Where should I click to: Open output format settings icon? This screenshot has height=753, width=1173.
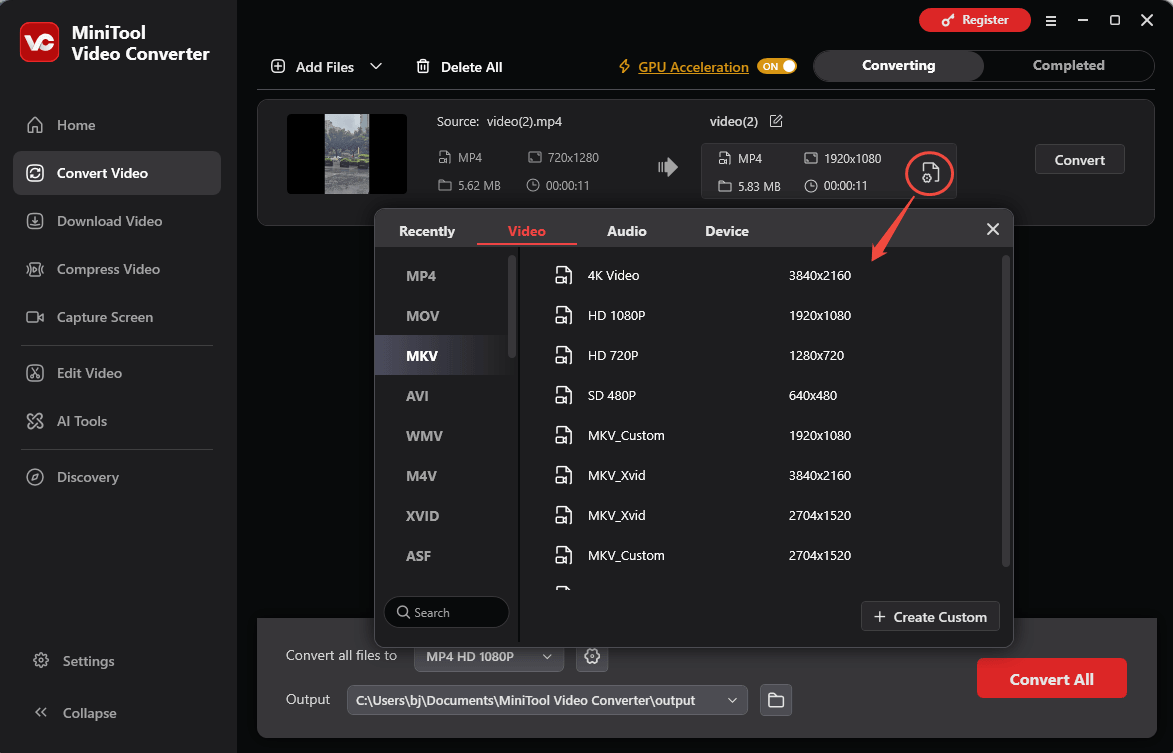tap(930, 173)
